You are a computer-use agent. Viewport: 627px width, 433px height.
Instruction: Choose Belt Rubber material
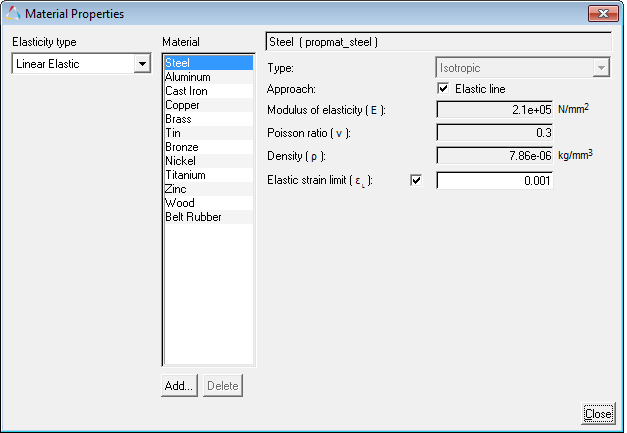coord(193,217)
